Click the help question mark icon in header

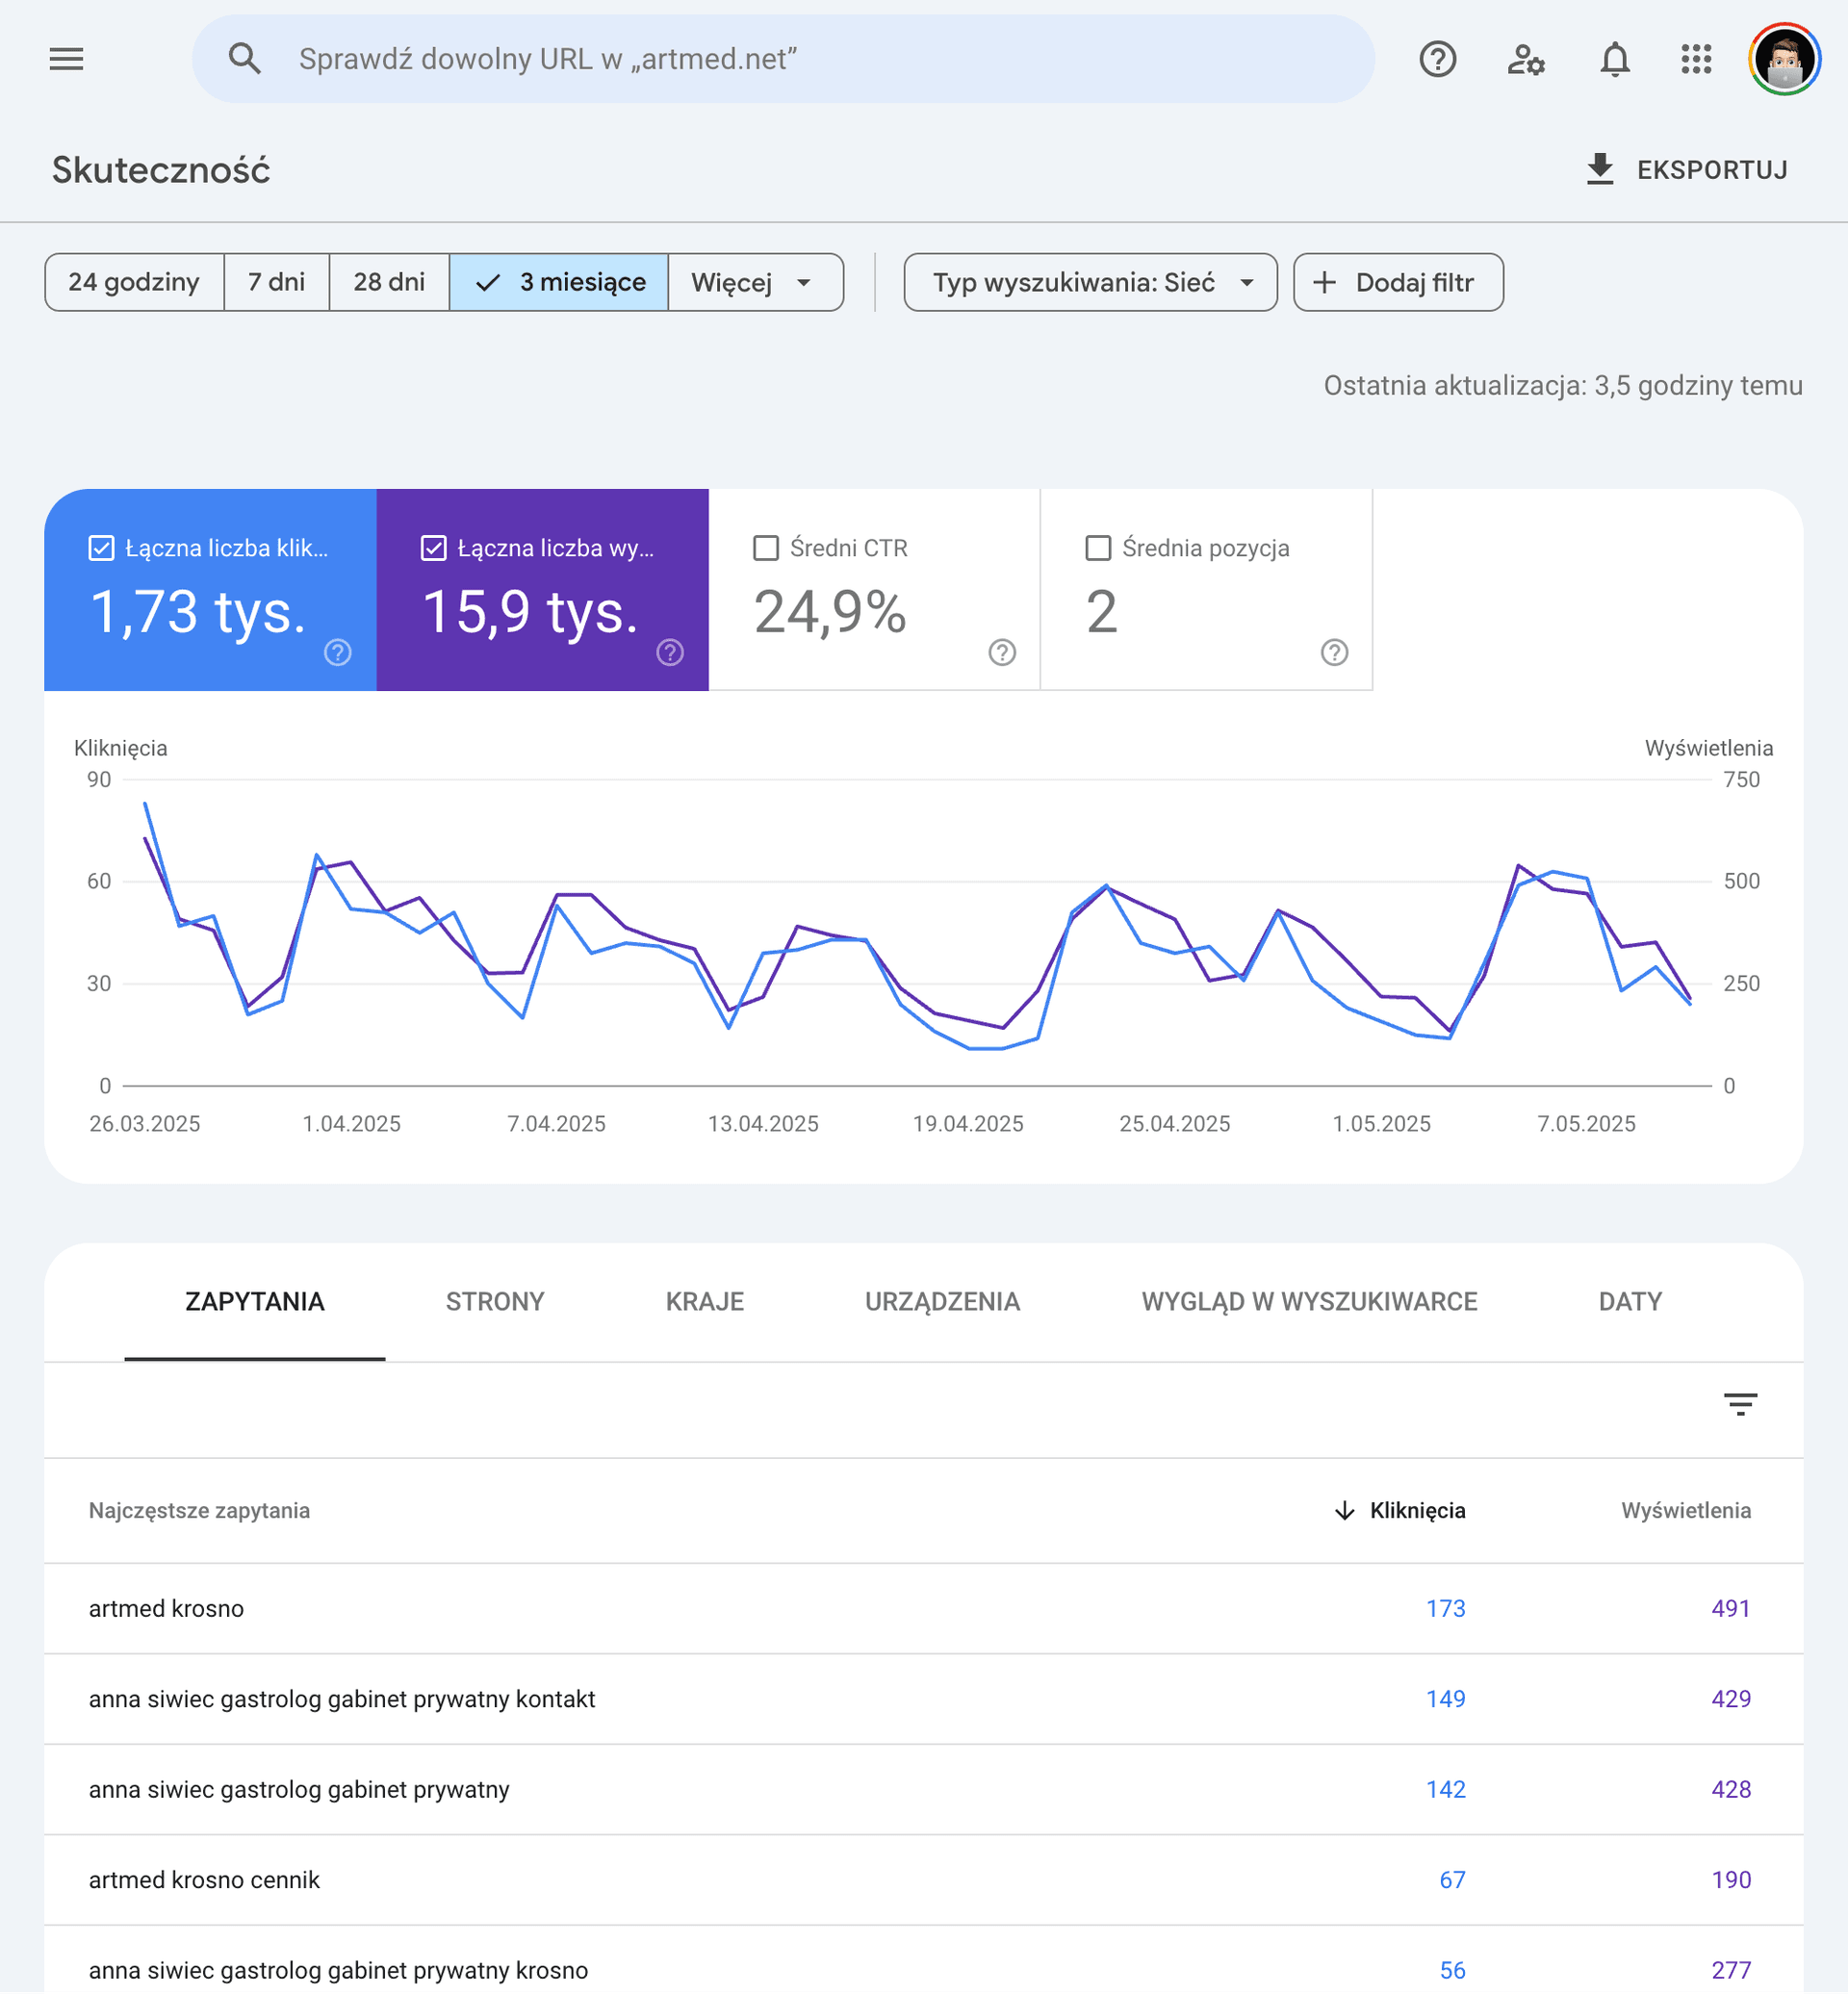click(1437, 59)
